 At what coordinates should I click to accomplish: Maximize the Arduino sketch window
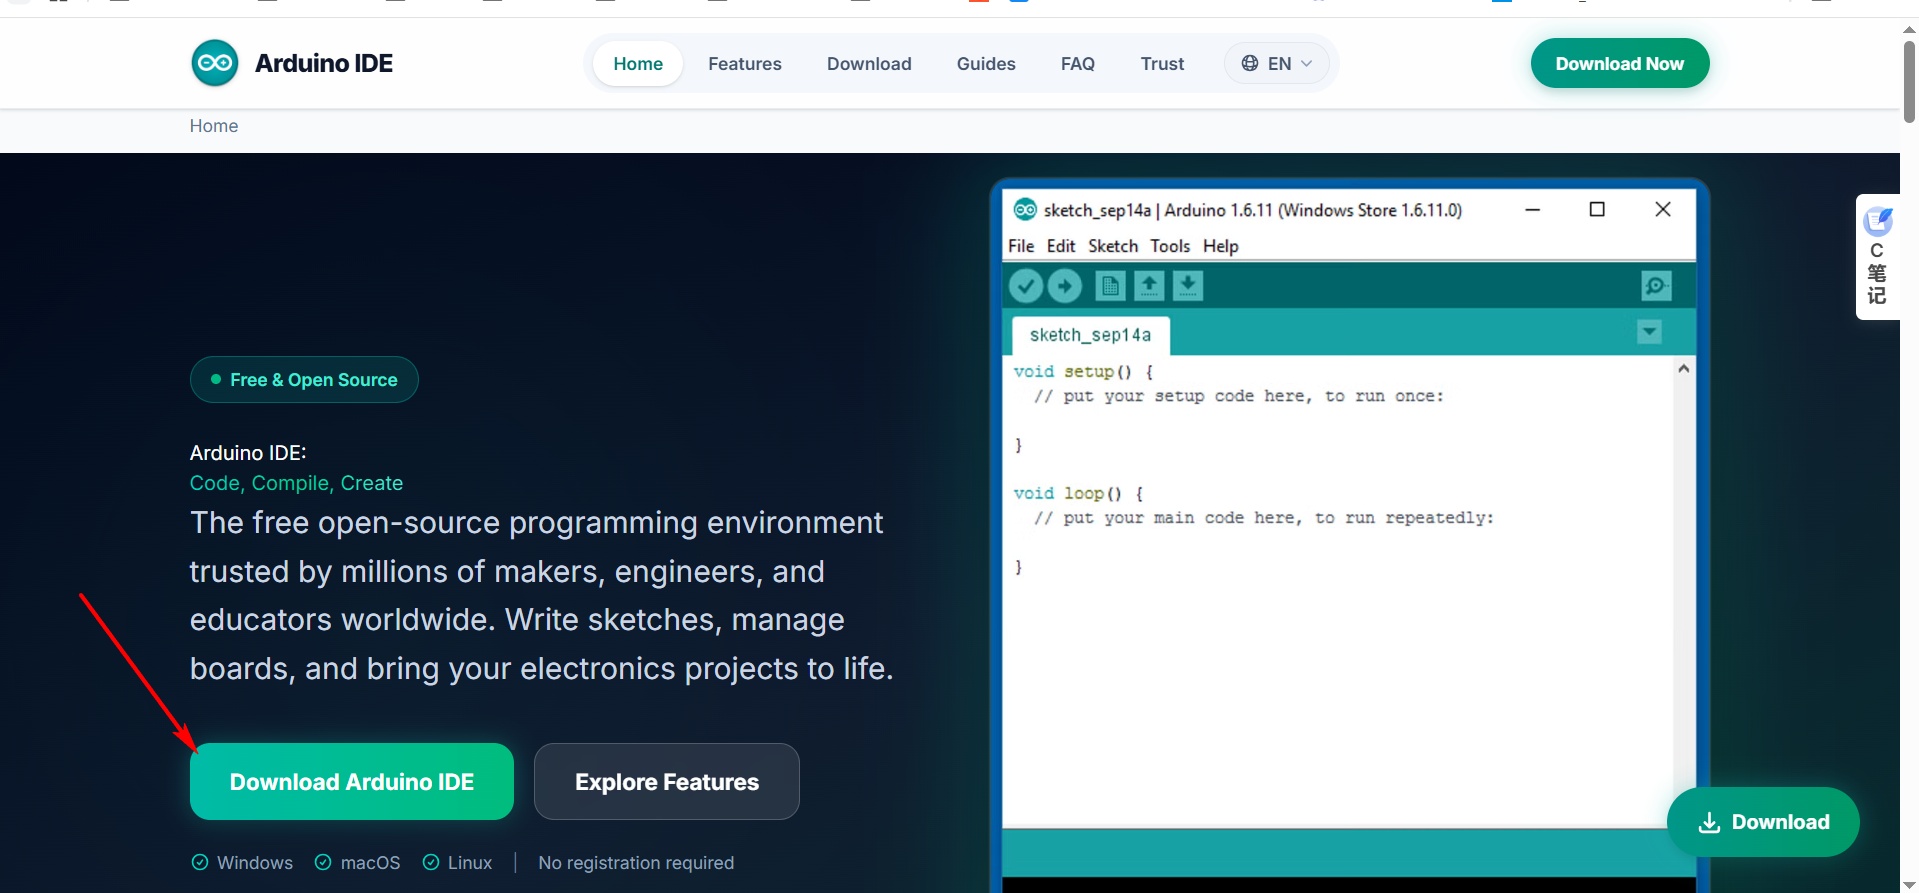[1597, 209]
